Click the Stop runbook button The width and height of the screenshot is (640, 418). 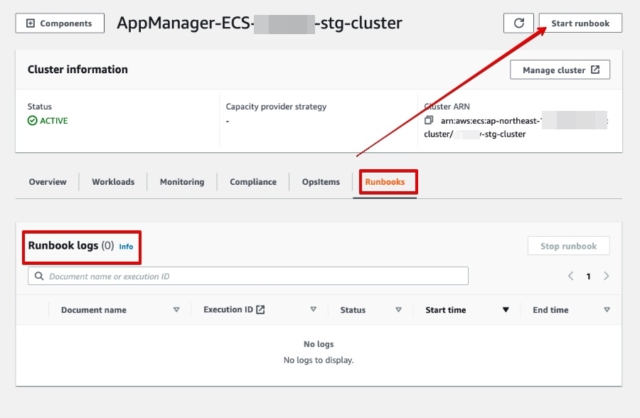[569, 246]
